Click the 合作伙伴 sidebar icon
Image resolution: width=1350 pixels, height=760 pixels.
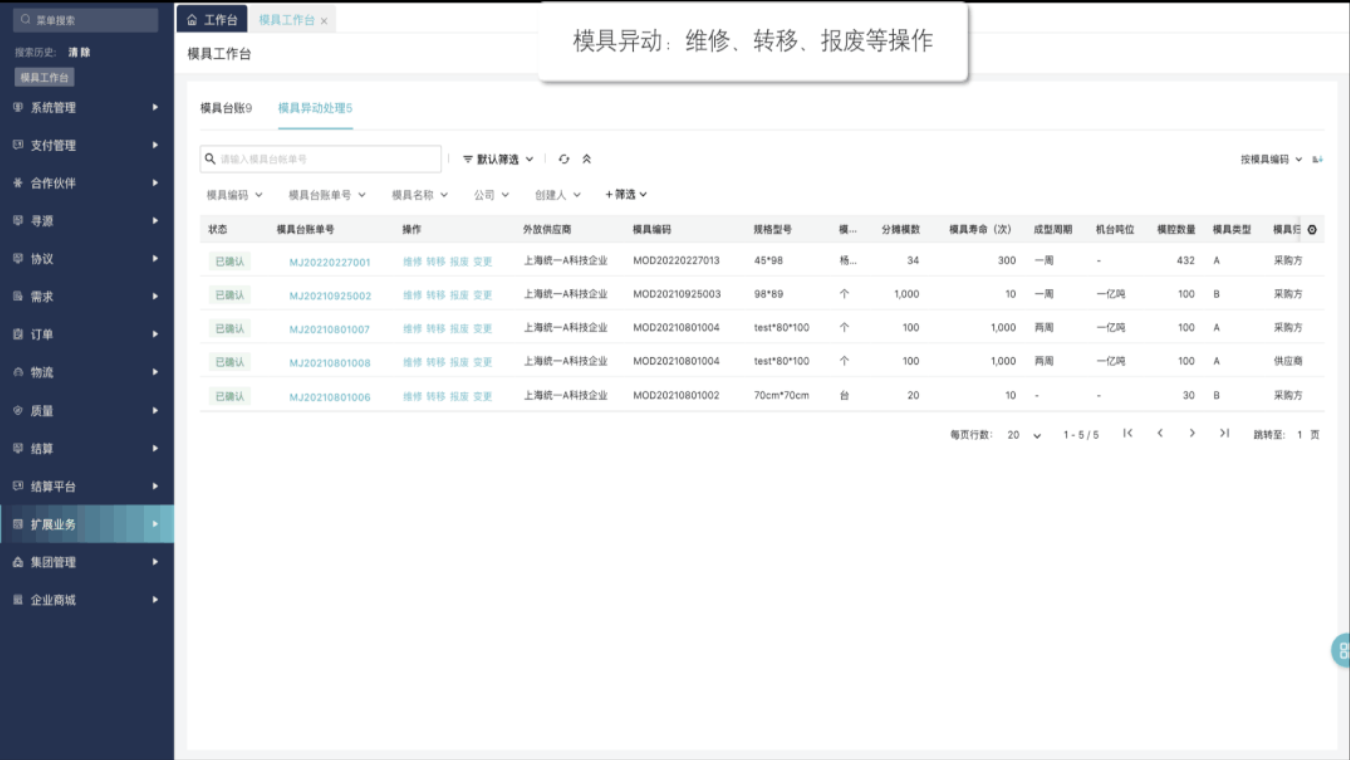[x=18, y=183]
